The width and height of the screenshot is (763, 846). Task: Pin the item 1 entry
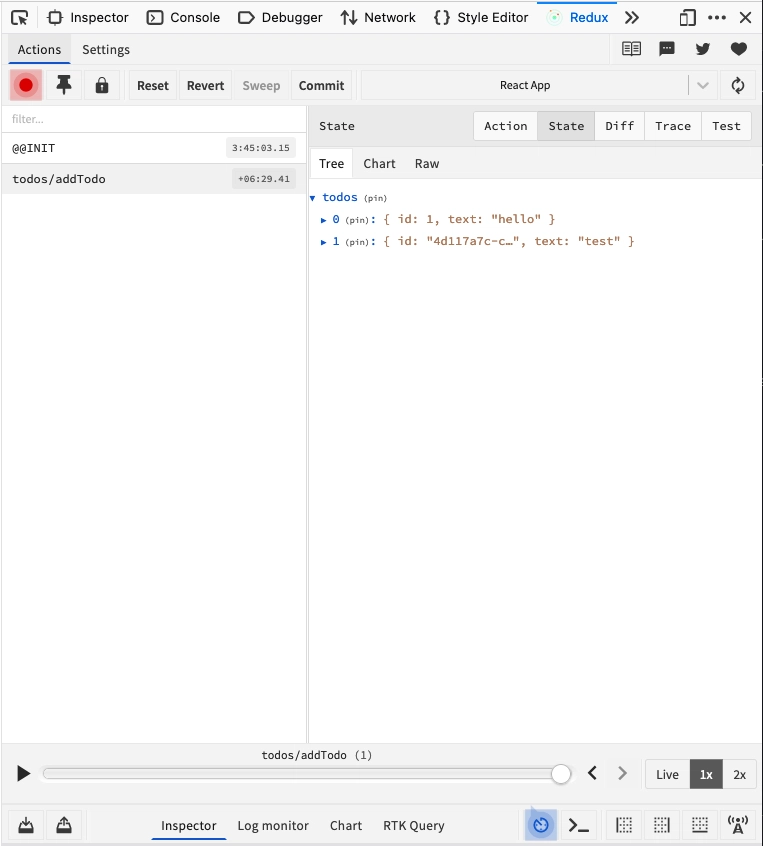coord(357,242)
